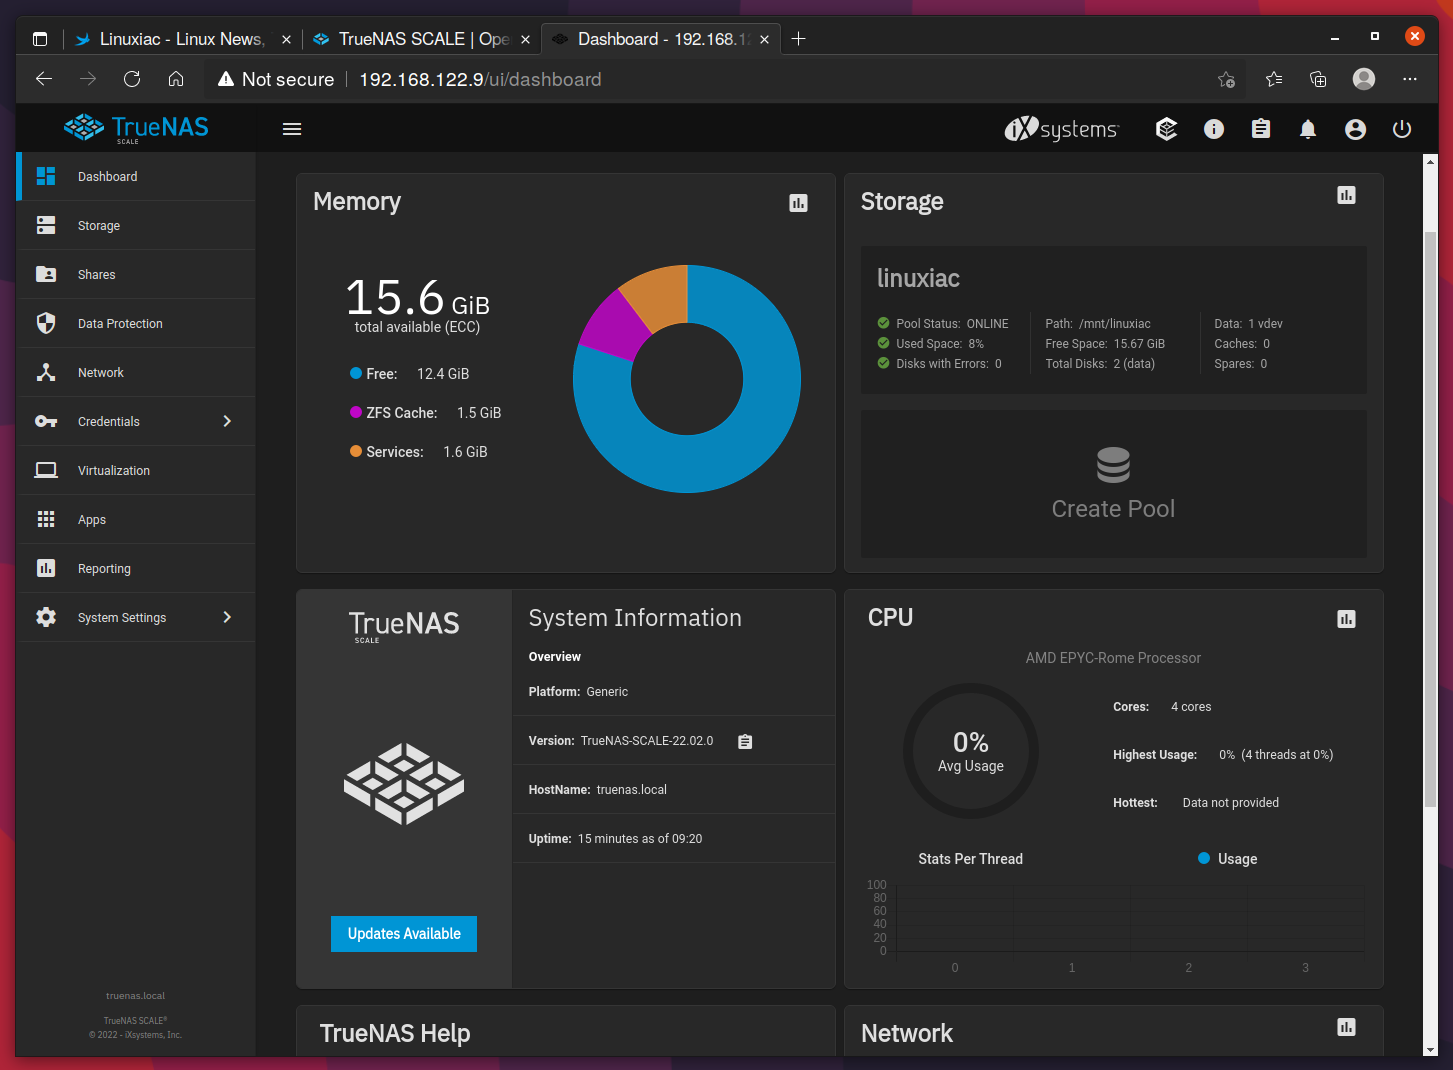1453x1070 pixels.
Task: Click the memory donut chart
Action: pyautogui.click(x=687, y=379)
